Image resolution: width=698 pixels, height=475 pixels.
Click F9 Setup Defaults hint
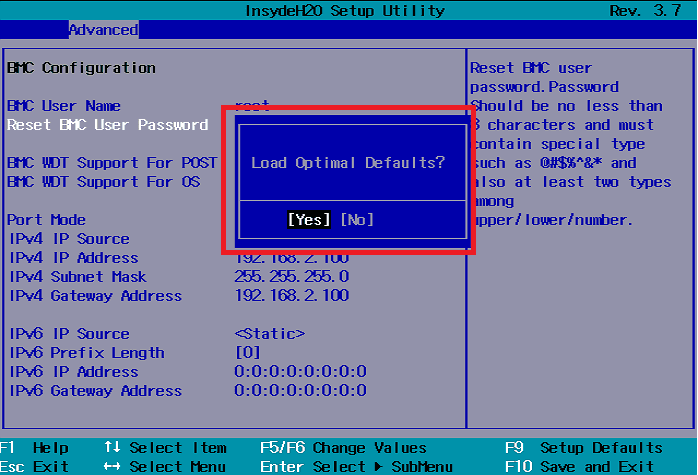click(x=584, y=447)
